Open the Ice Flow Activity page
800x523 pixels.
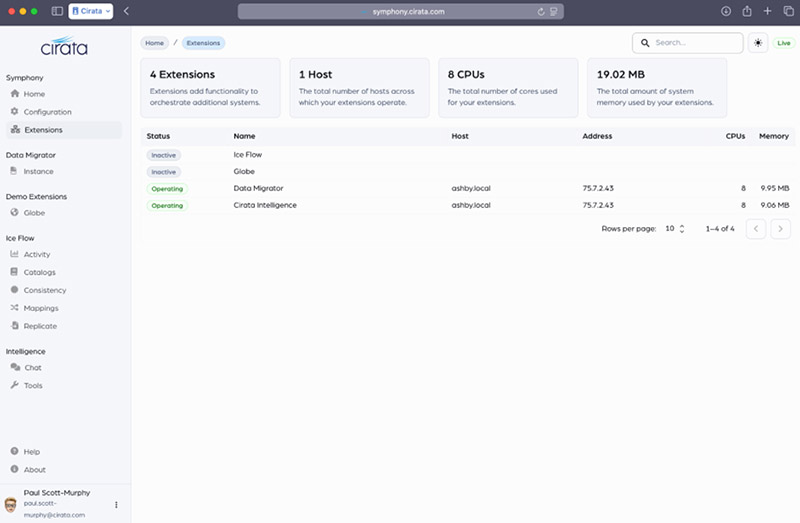point(37,254)
